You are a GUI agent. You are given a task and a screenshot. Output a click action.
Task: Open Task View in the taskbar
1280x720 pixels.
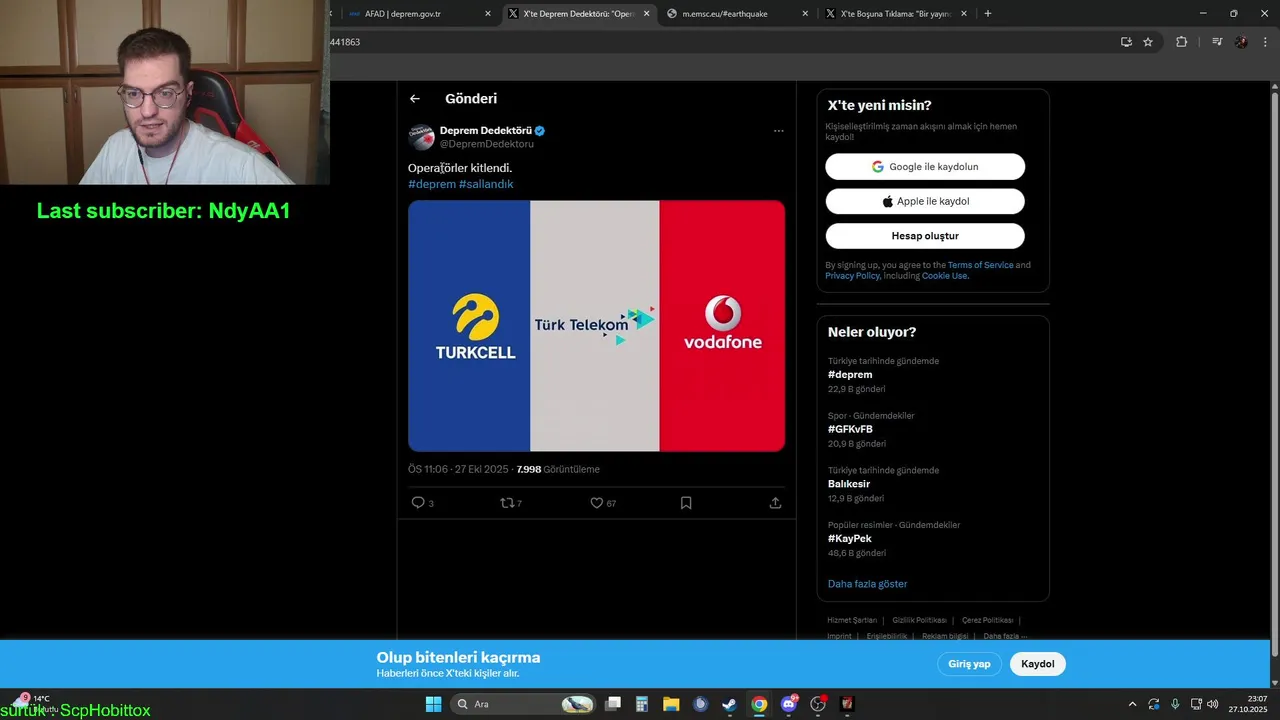pos(613,704)
